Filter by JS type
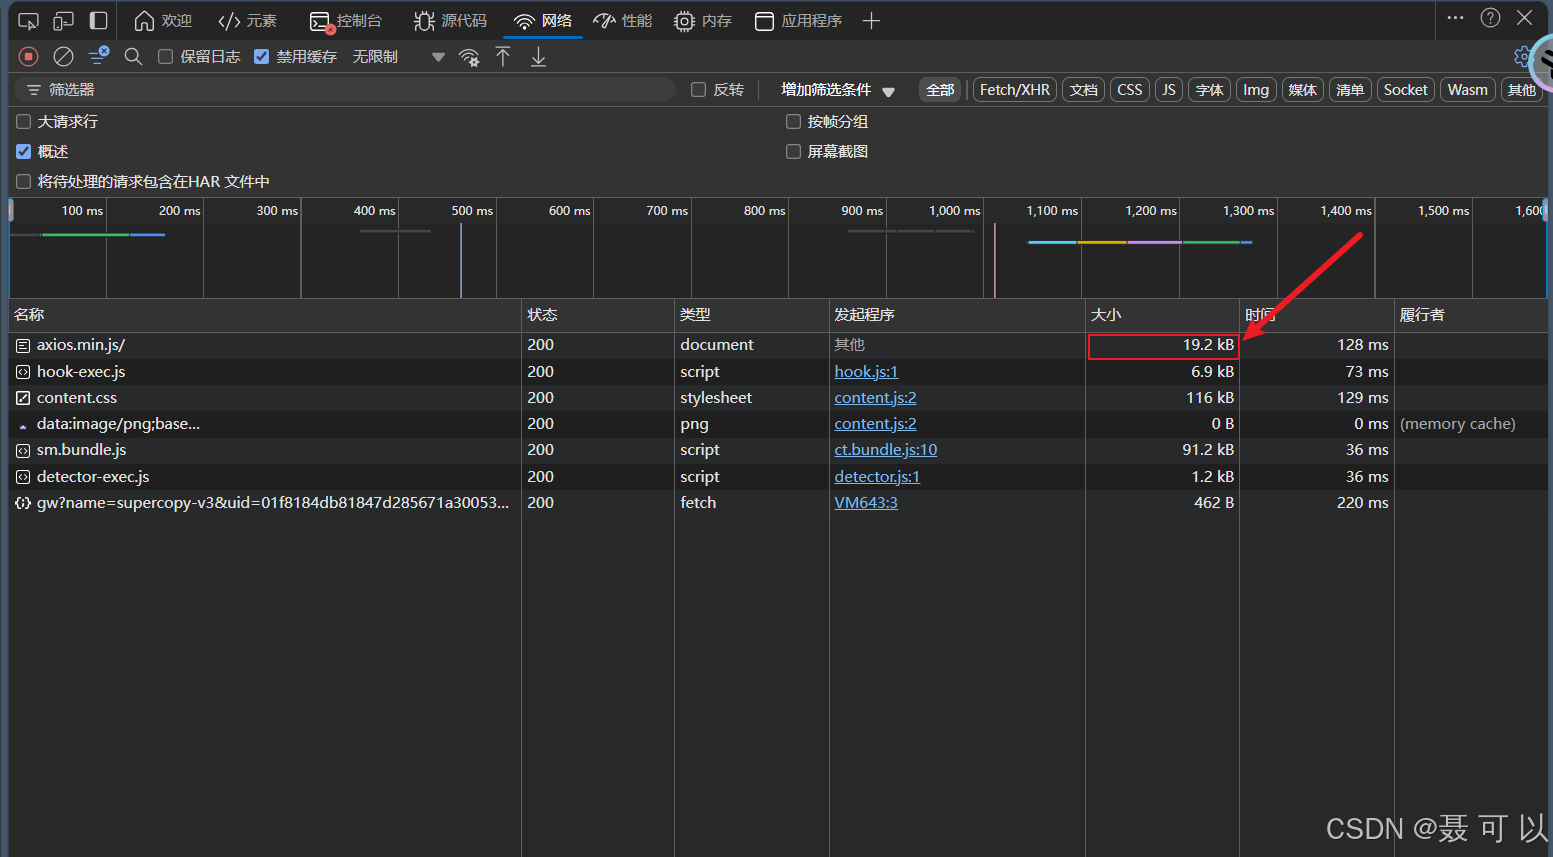Viewport: 1553px width, 857px height. click(x=1168, y=90)
